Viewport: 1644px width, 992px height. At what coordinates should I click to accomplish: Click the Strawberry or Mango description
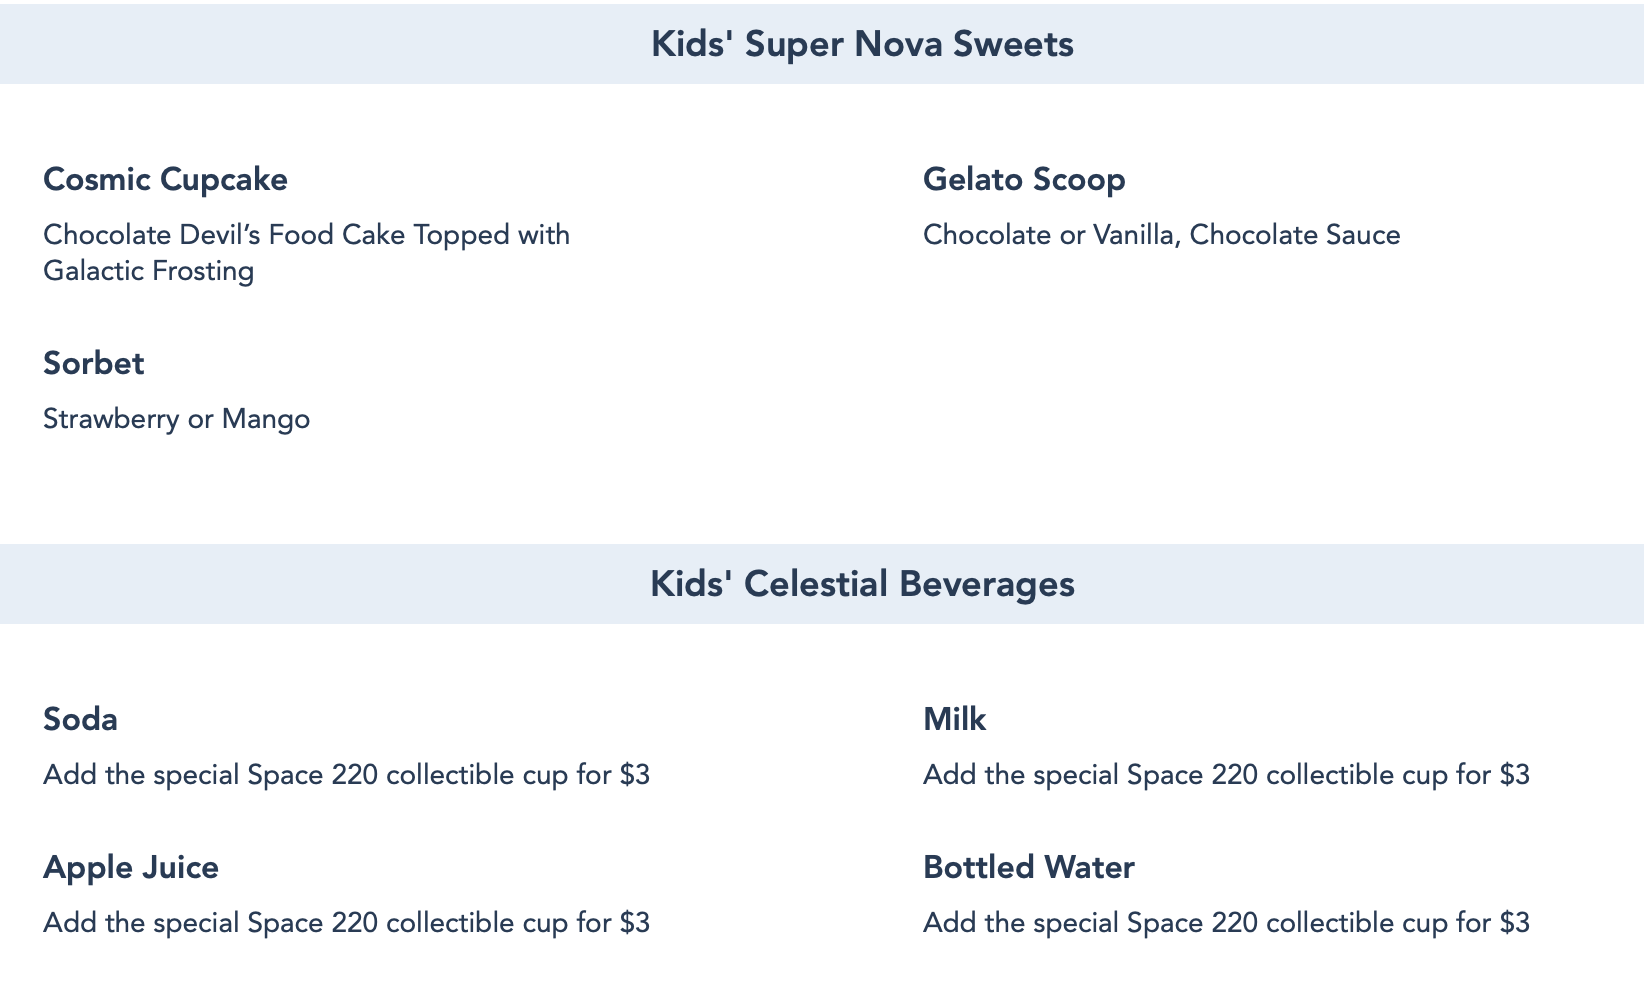(176, 419)
